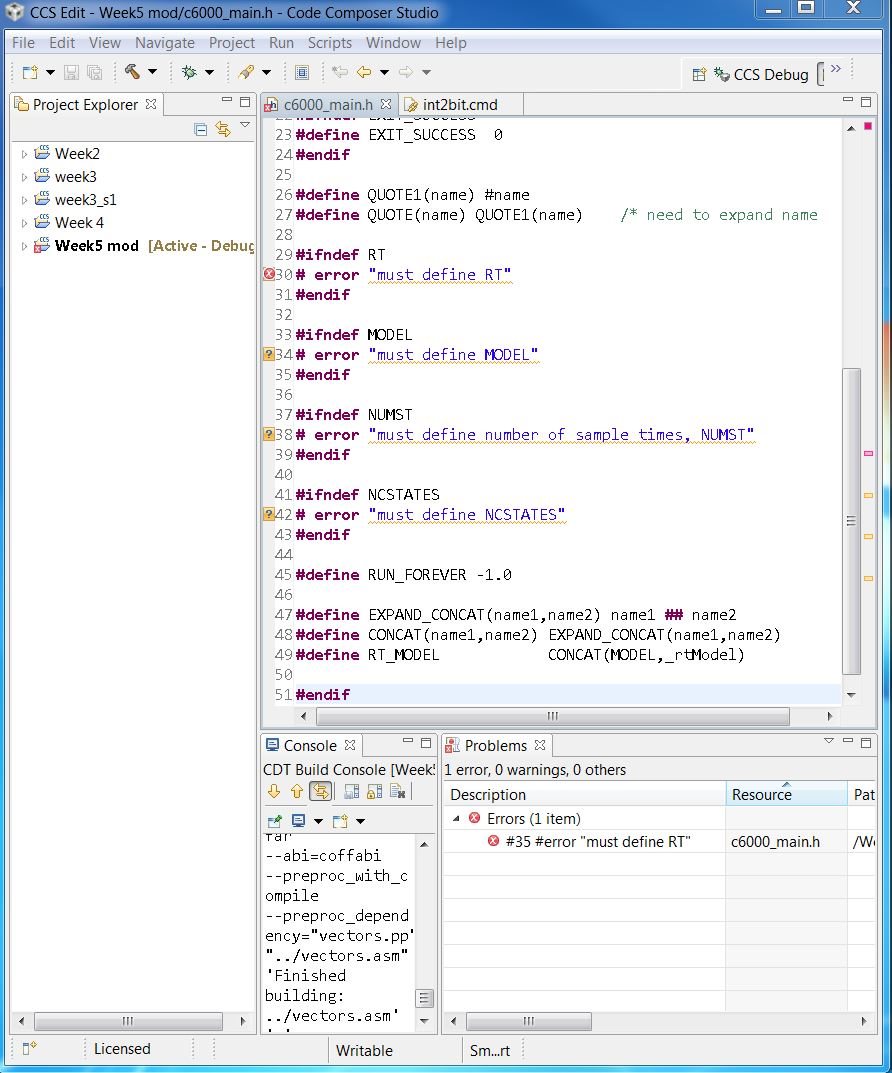
Task: Open the New Console view dropdown
Action: click(360, 820)
